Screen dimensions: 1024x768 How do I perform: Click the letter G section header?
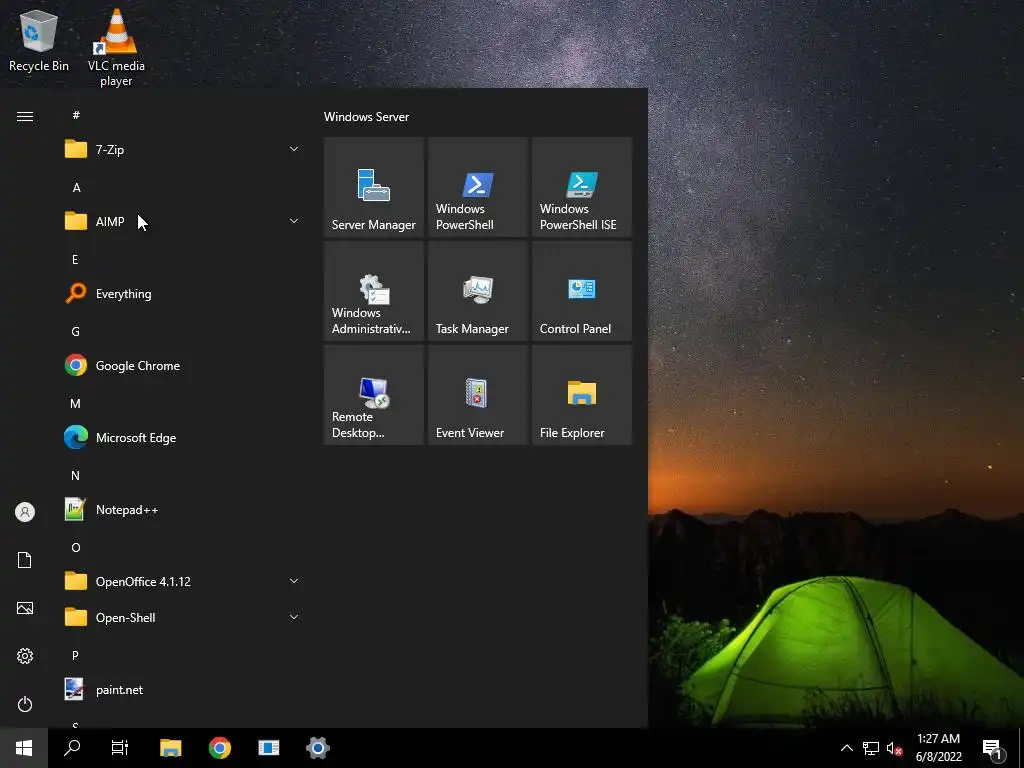click(76, 331)
